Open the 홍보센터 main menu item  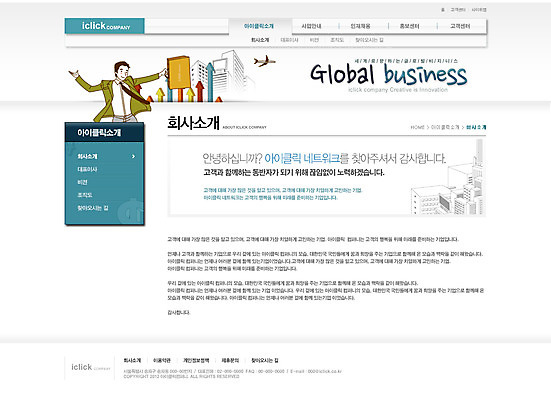click(409, 26)
